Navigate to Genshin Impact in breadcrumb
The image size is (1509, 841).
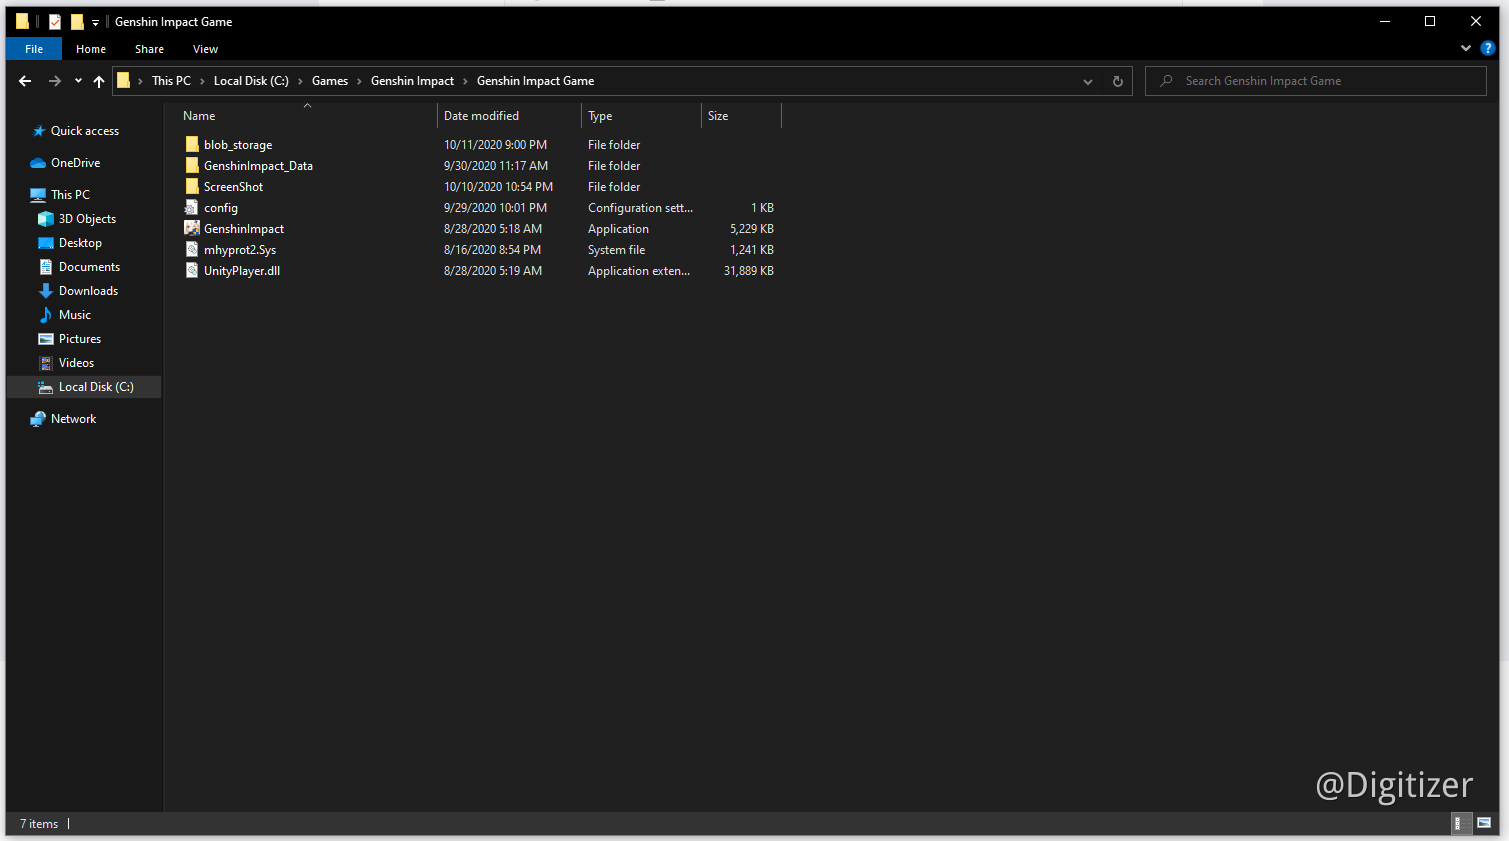click(412, 81)
